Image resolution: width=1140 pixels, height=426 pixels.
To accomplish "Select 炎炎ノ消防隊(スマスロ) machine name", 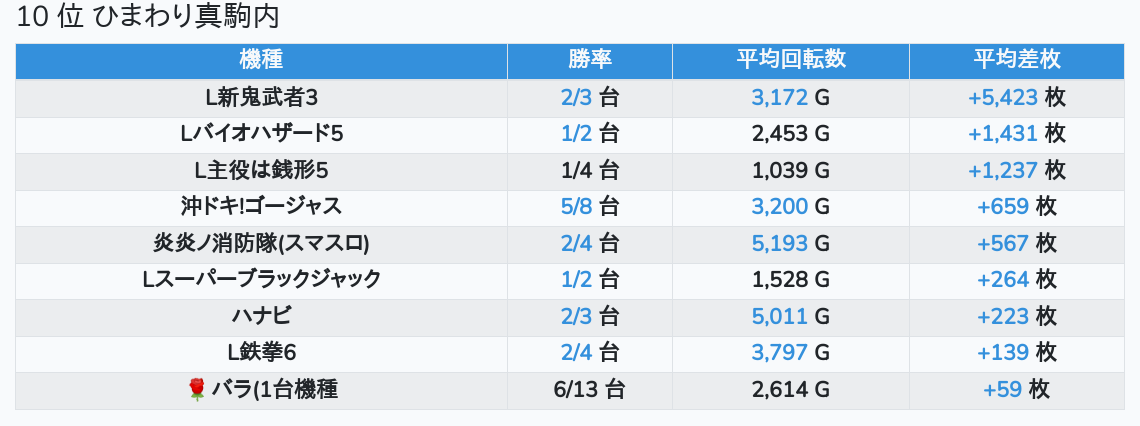I will pos(261,244).
